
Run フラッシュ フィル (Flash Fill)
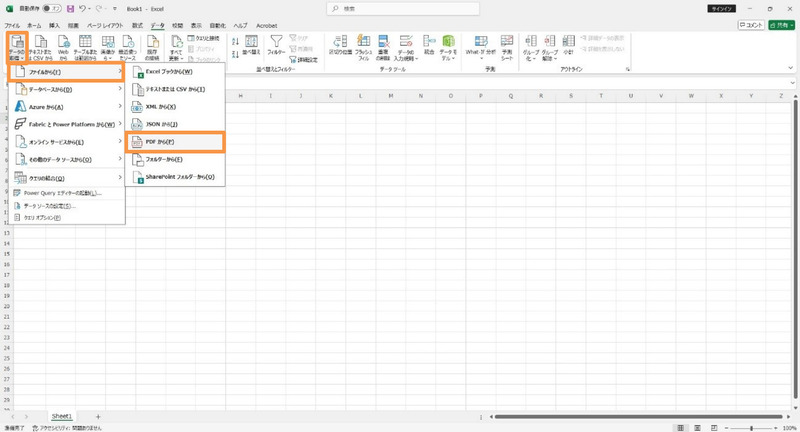point(363,48)
